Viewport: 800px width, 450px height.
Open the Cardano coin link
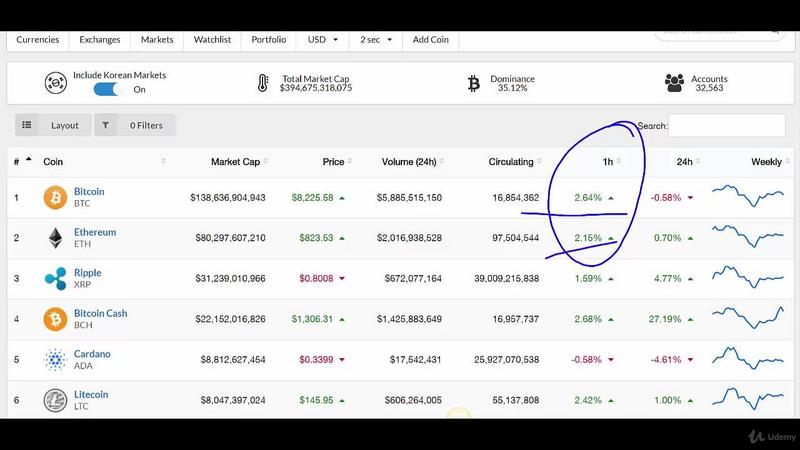(x=92, y=354)
